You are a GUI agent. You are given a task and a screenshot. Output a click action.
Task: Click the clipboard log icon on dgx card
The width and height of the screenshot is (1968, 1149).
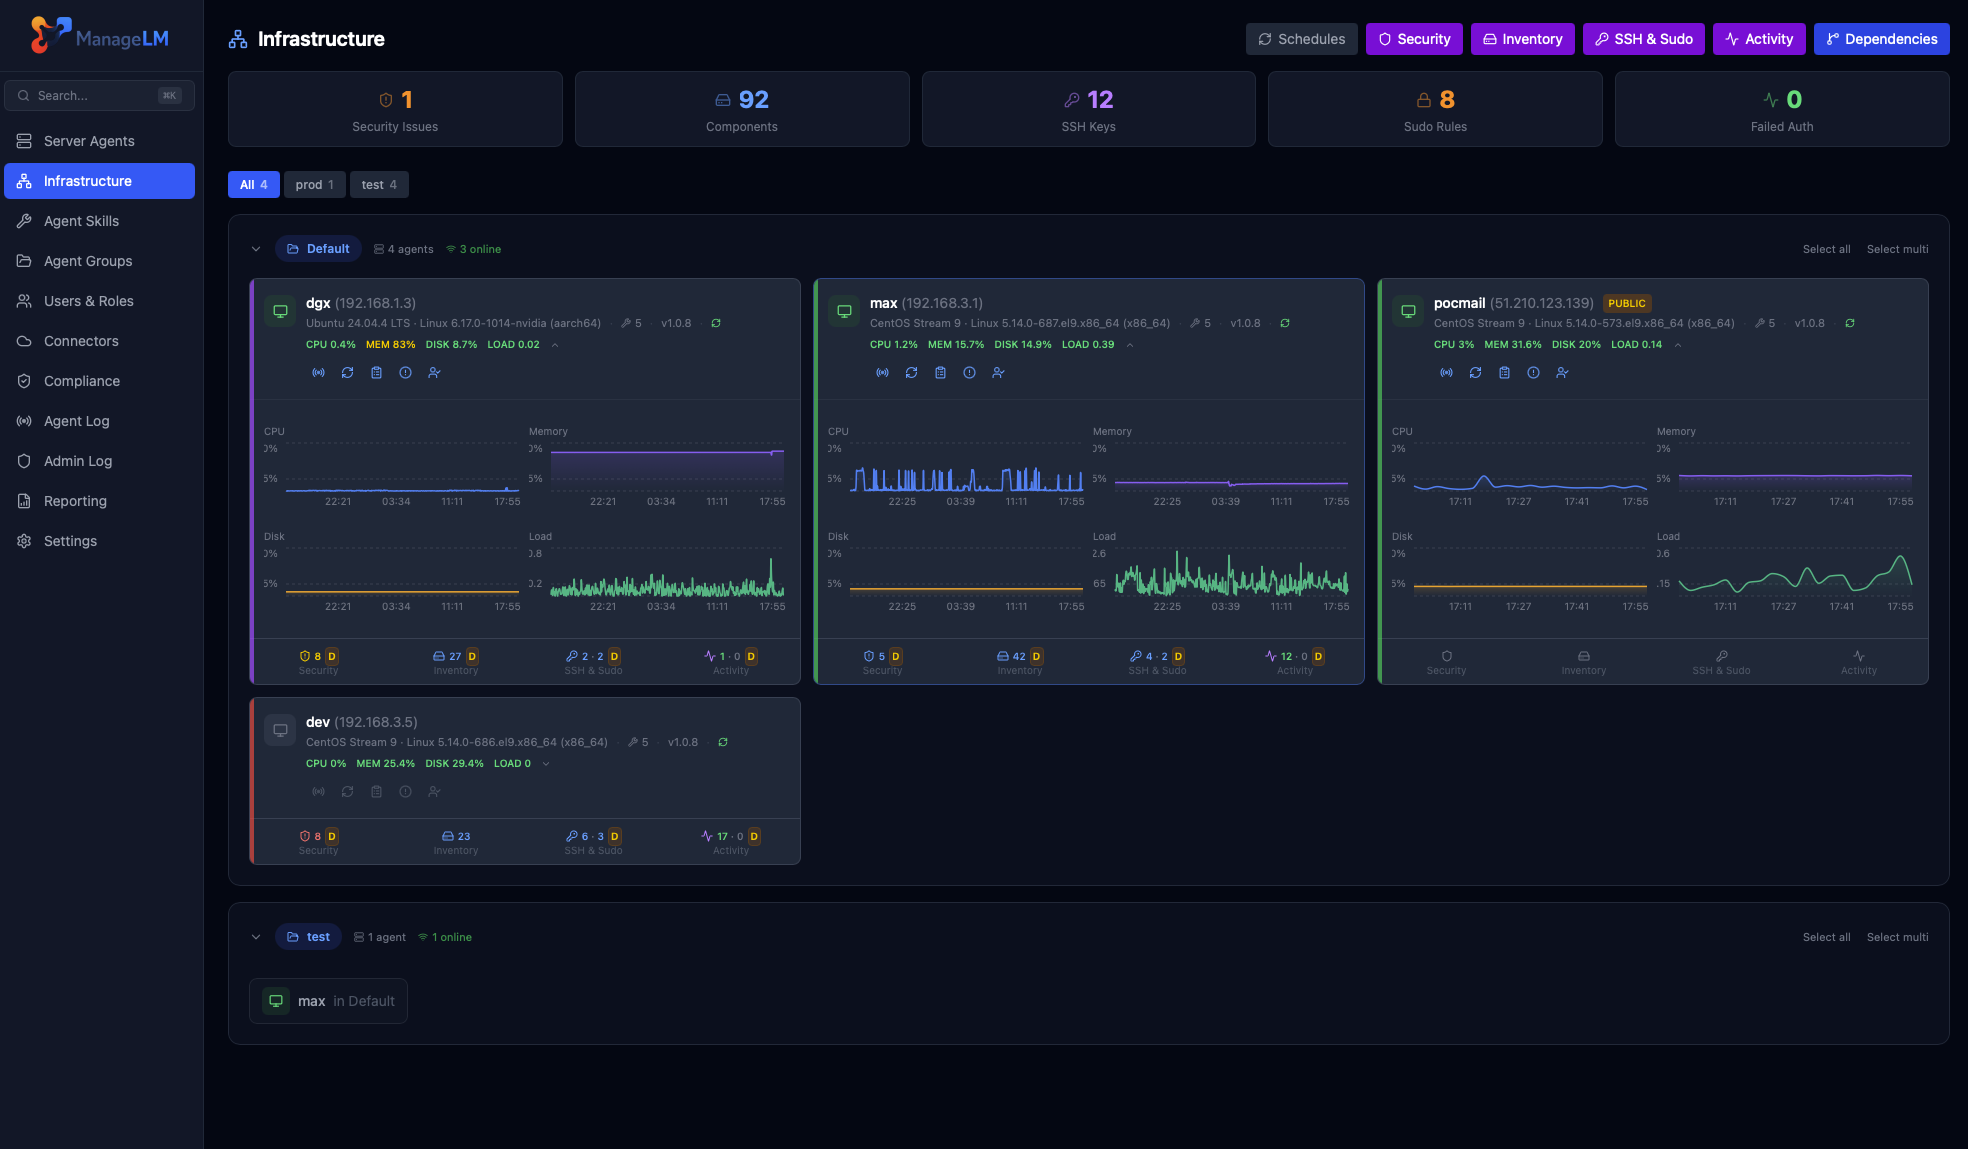pos(376,372)
